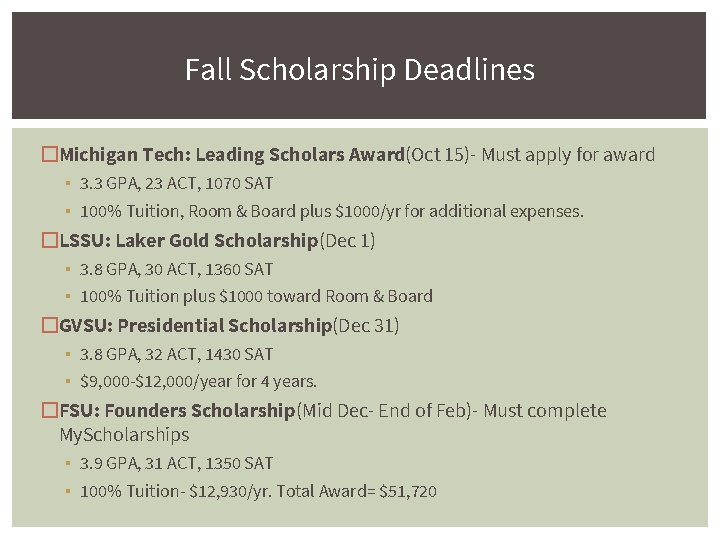Select the 3.8 GPA, 32 ACT, 1430 SAT line
720x540 pixels.
176,354
